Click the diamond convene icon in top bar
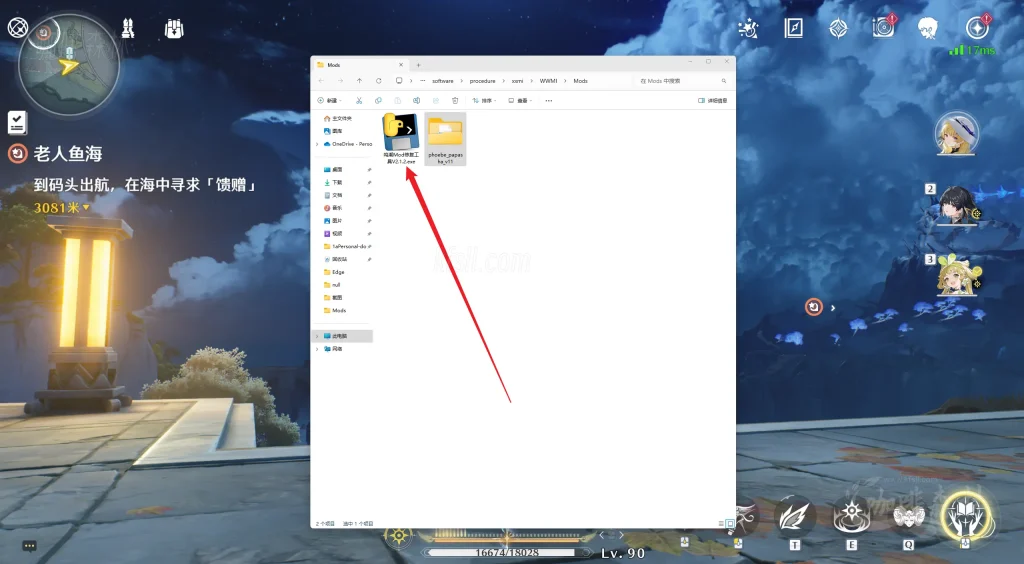Screen dimensions: 1024x564 (839, 28)
